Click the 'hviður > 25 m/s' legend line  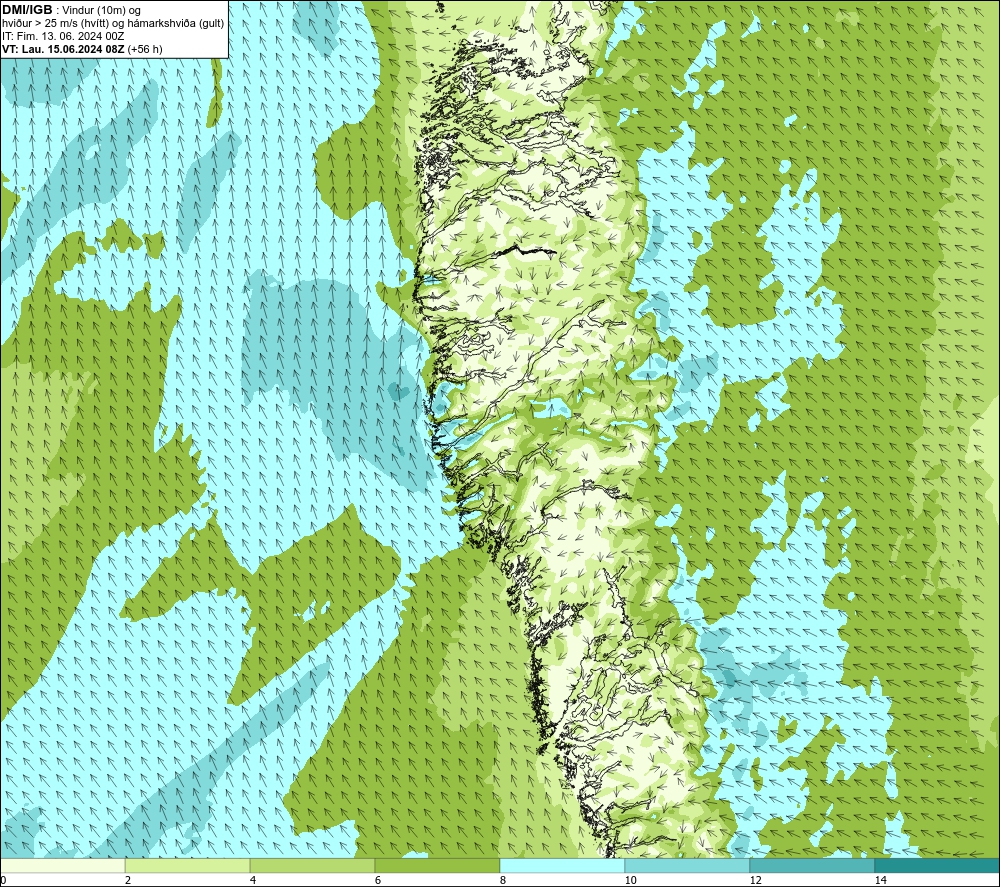pyautogui.click(x=113, y=24)
